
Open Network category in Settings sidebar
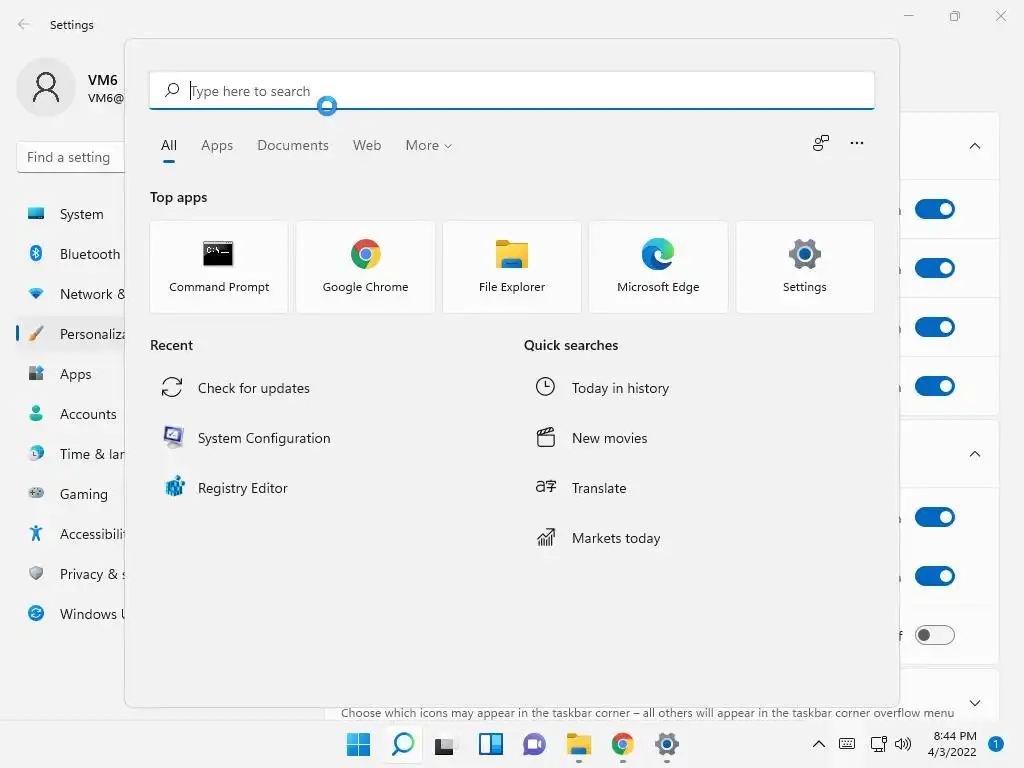point(71,294)
